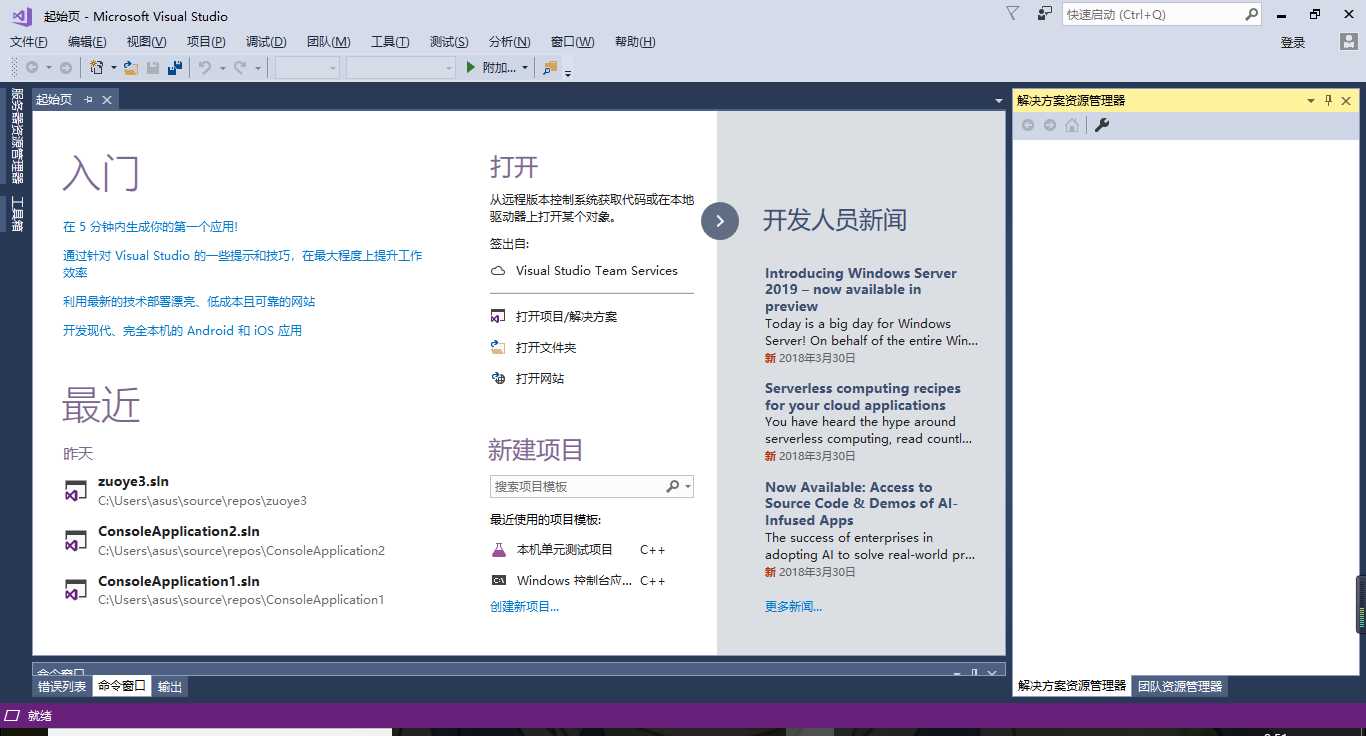Image resolution: width=1366 pixels, height=736 pixels.
Task: Click the round arrow to collapse developer news
Action: click(x=720, y=221)
